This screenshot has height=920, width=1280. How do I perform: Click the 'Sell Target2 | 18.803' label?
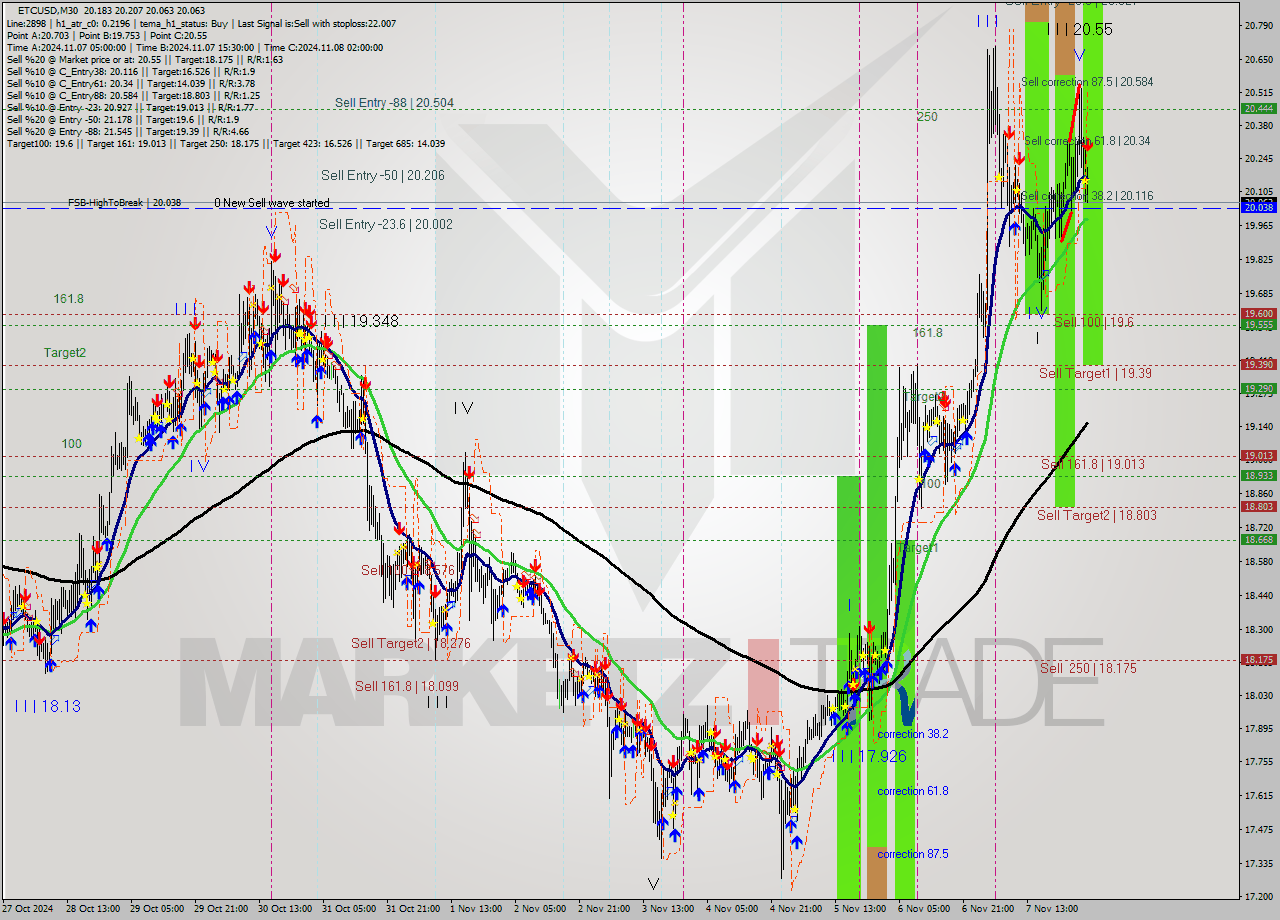(x=1097, y=515)
